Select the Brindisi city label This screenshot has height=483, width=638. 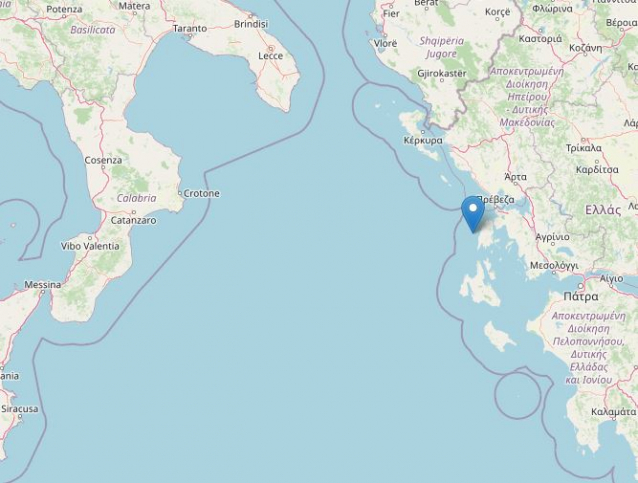coord(251,24)
